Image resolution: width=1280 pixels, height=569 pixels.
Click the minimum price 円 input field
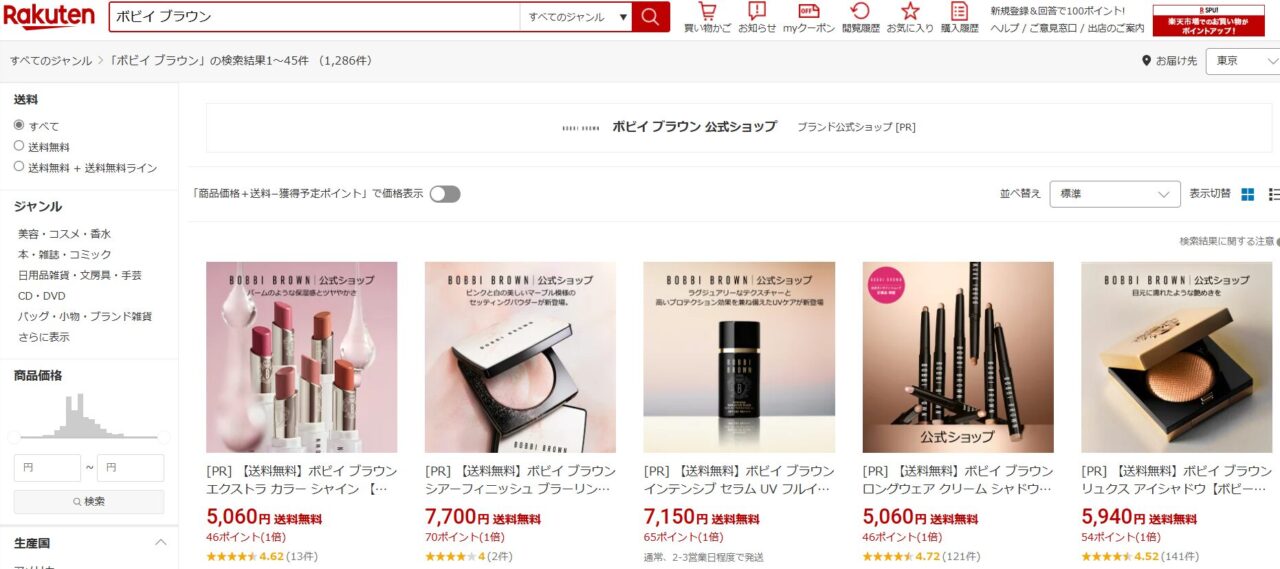click(47, 468)
